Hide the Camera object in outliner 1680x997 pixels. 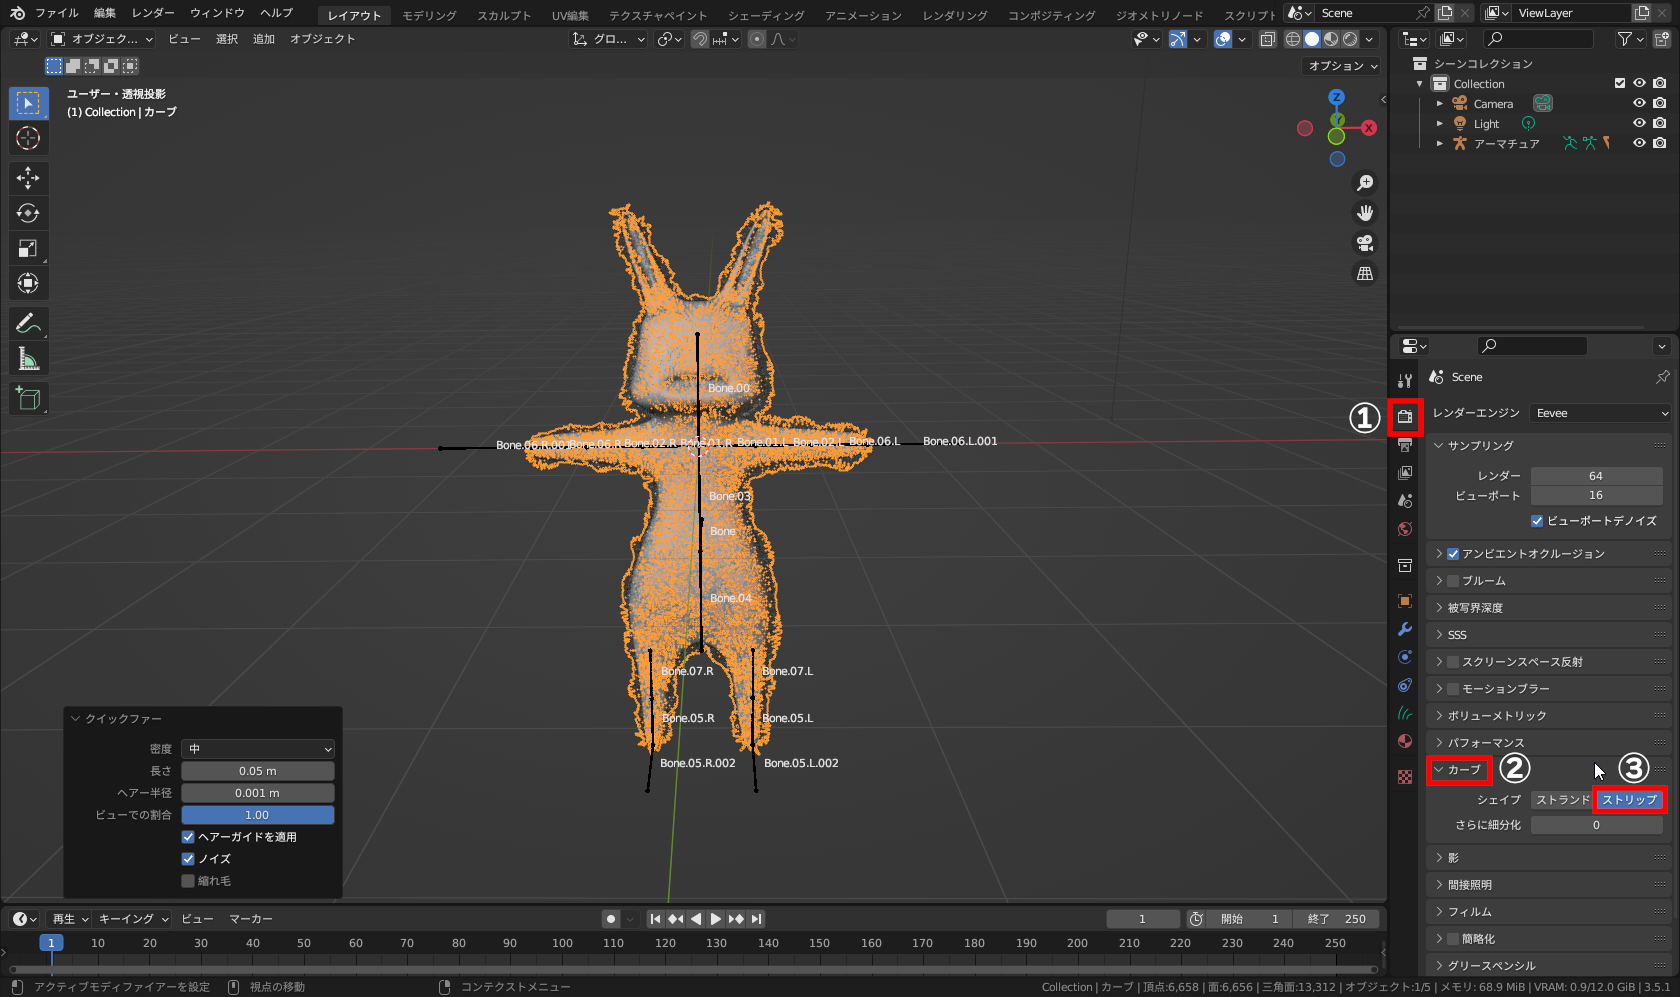coord(1639,103)
